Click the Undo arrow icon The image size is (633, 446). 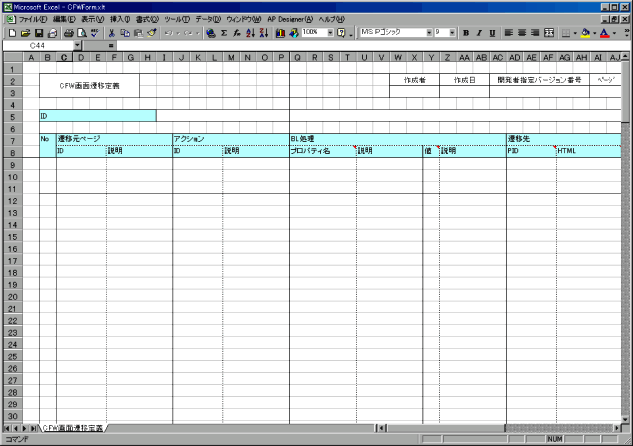[x=169, y=33]
